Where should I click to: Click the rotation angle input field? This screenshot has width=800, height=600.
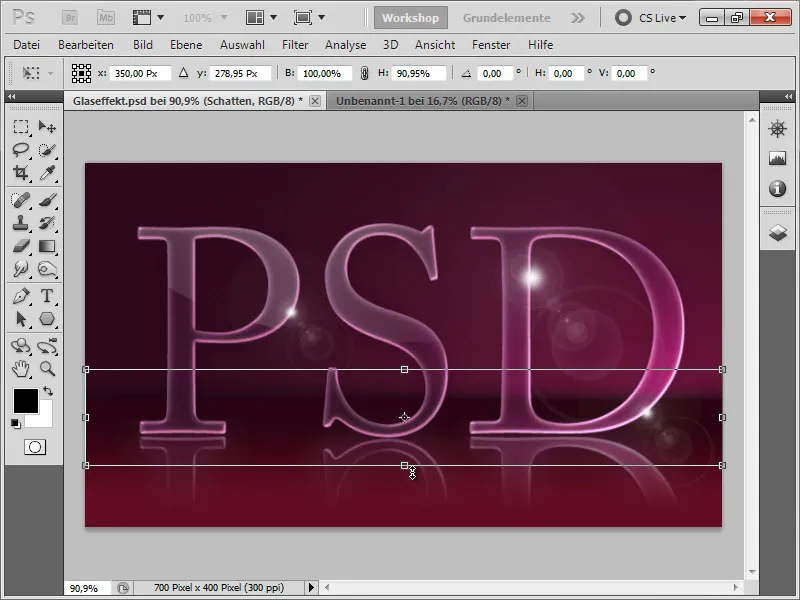coord(494,73)
